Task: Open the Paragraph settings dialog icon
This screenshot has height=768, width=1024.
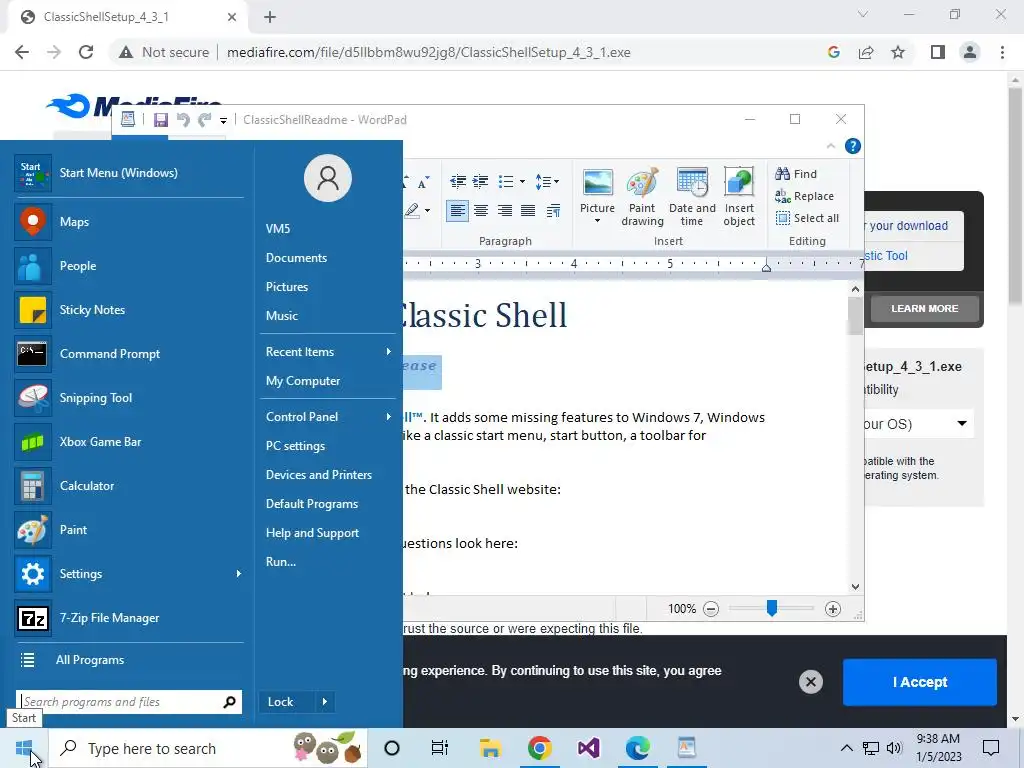Action: [x=553, y=211]
